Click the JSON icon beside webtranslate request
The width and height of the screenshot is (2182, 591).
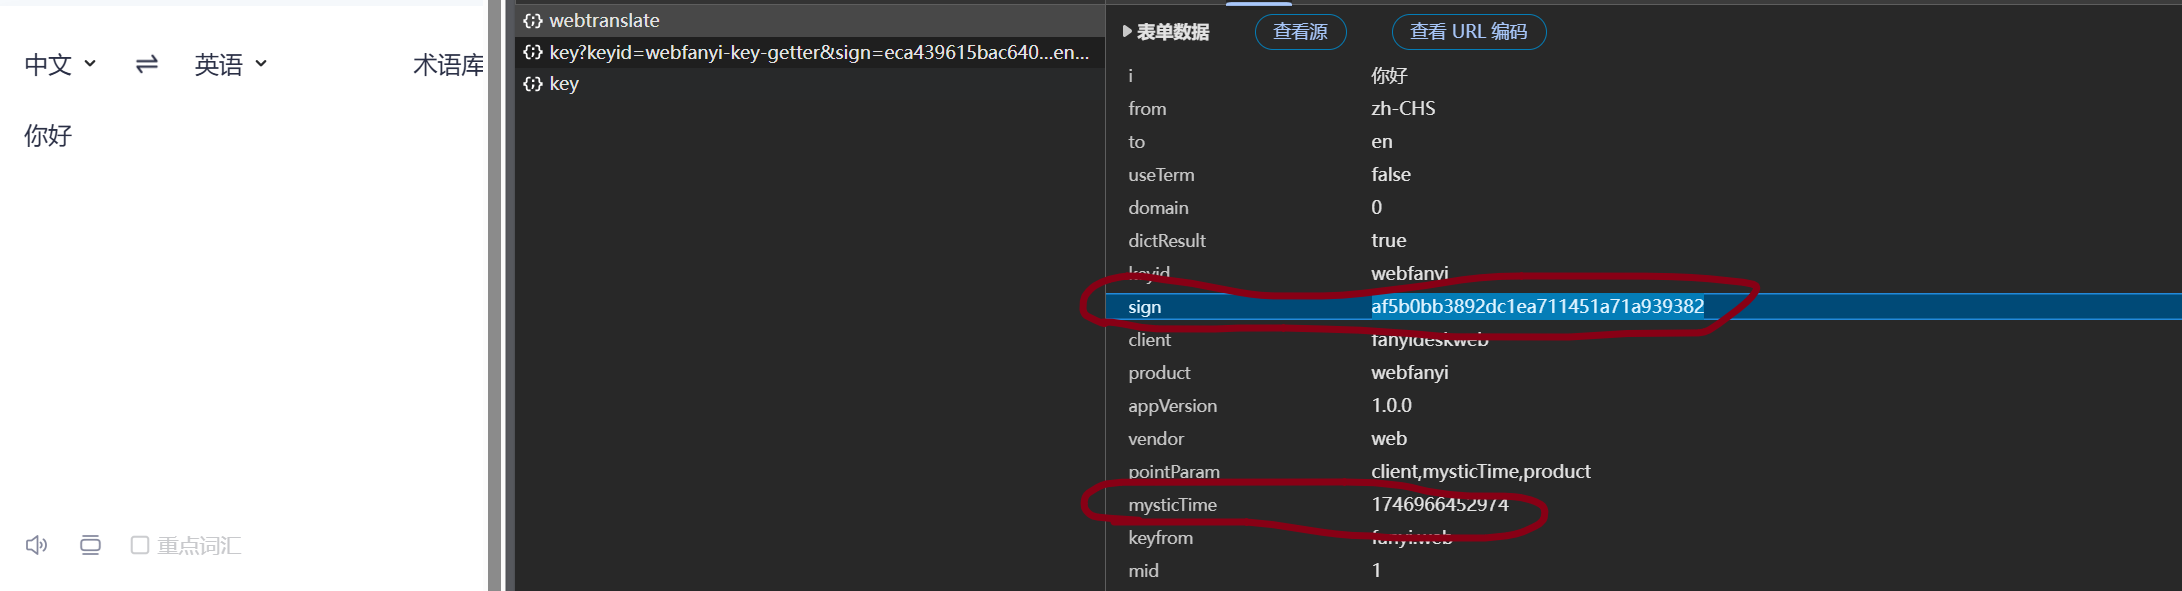click(x=533, y=21)
